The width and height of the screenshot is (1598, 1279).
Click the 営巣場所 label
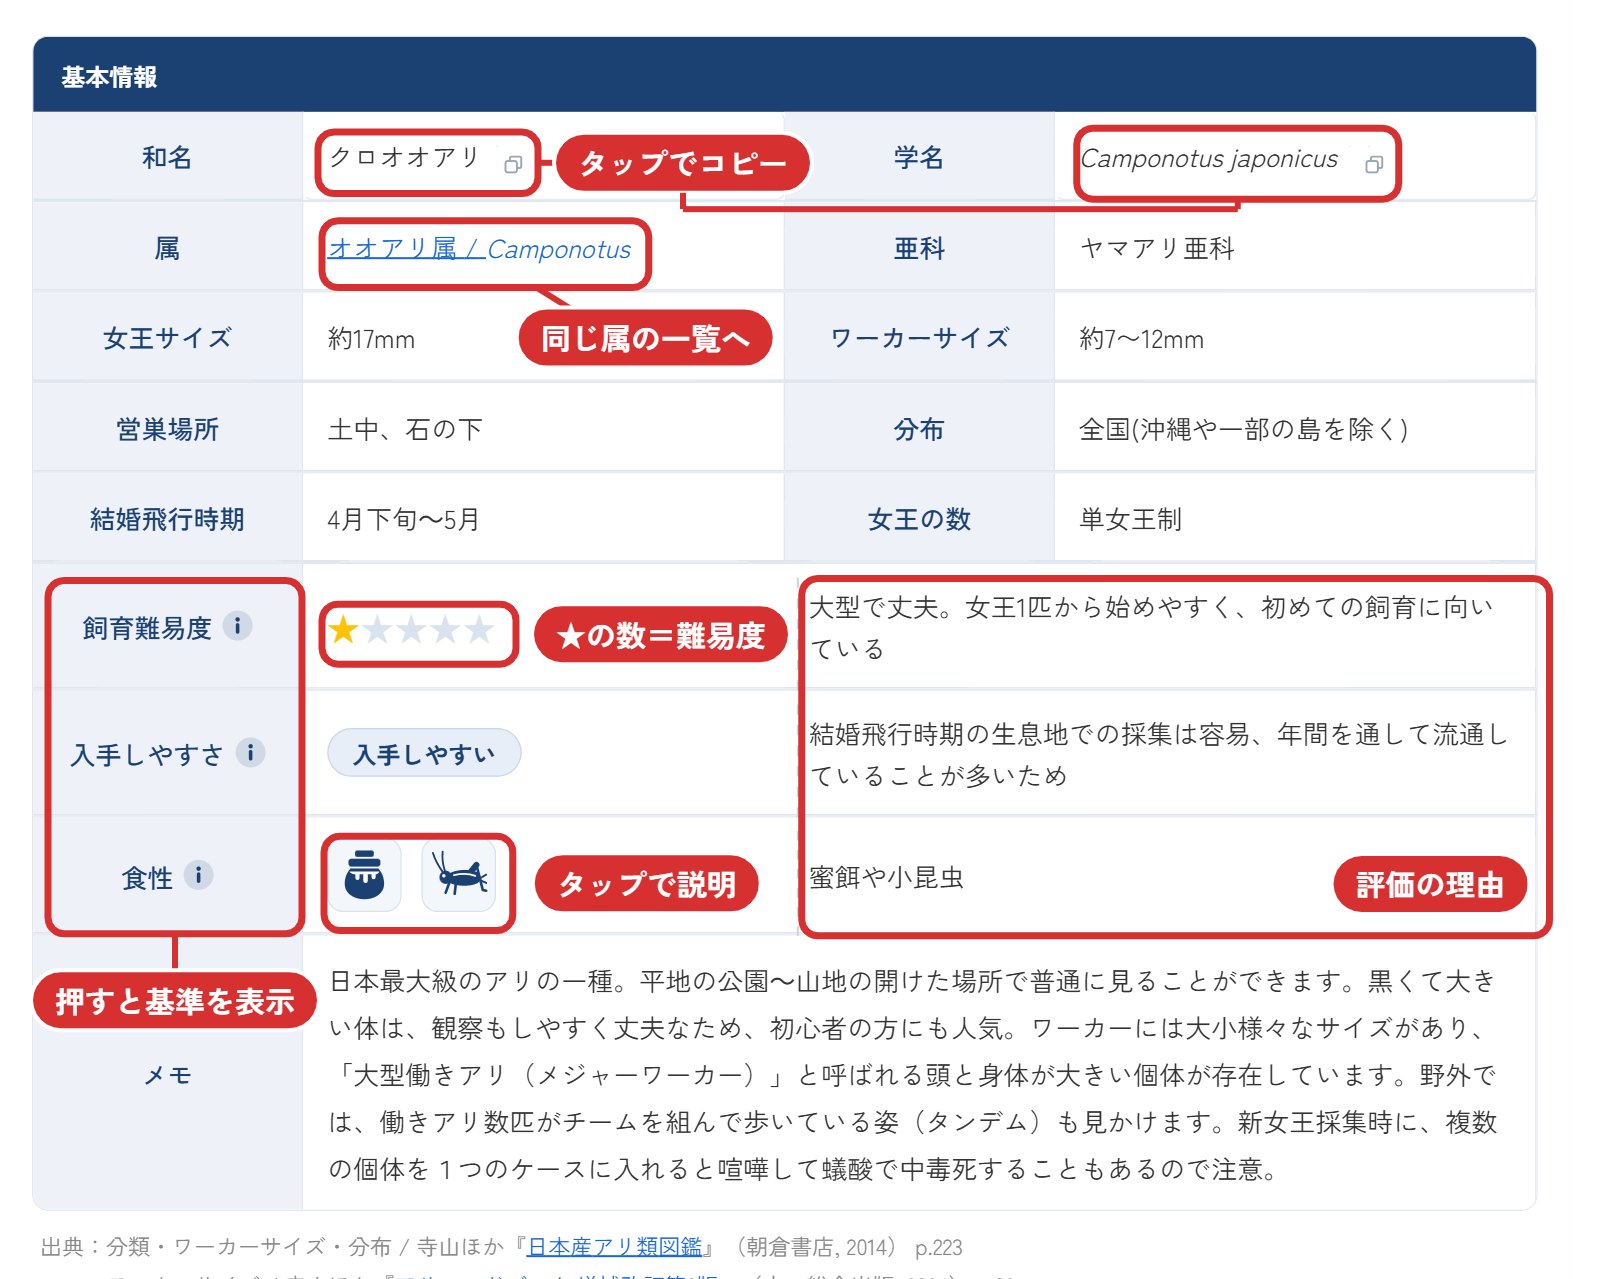[167, 430]
